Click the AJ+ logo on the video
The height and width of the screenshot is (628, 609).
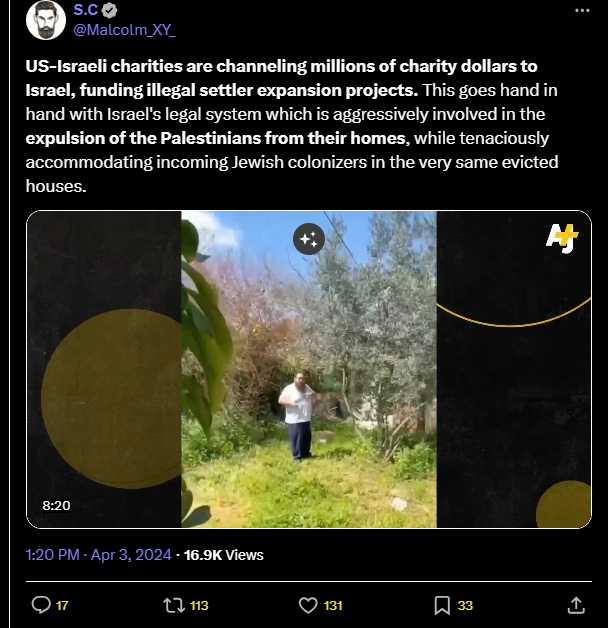click(562, 238)
